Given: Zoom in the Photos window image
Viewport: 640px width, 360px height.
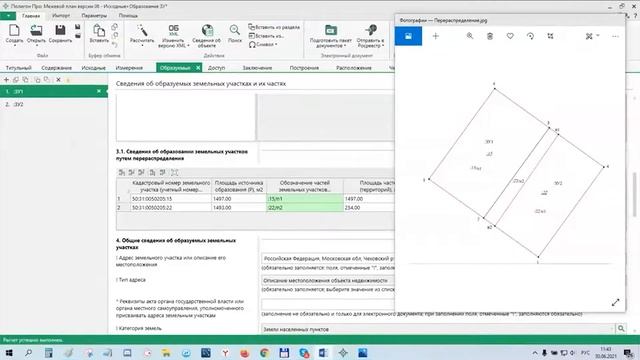Looking at the screenshot, I should pos(470,36).
